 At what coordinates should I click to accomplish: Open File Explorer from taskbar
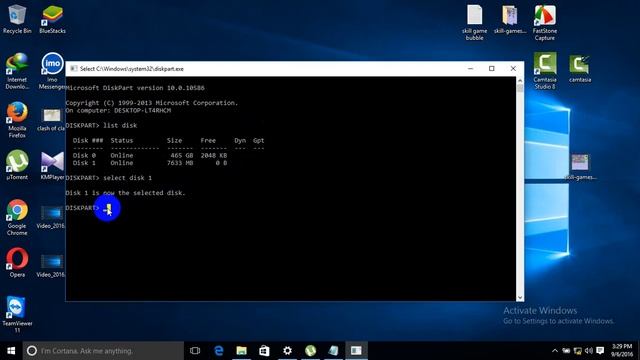tap(242, 351)
